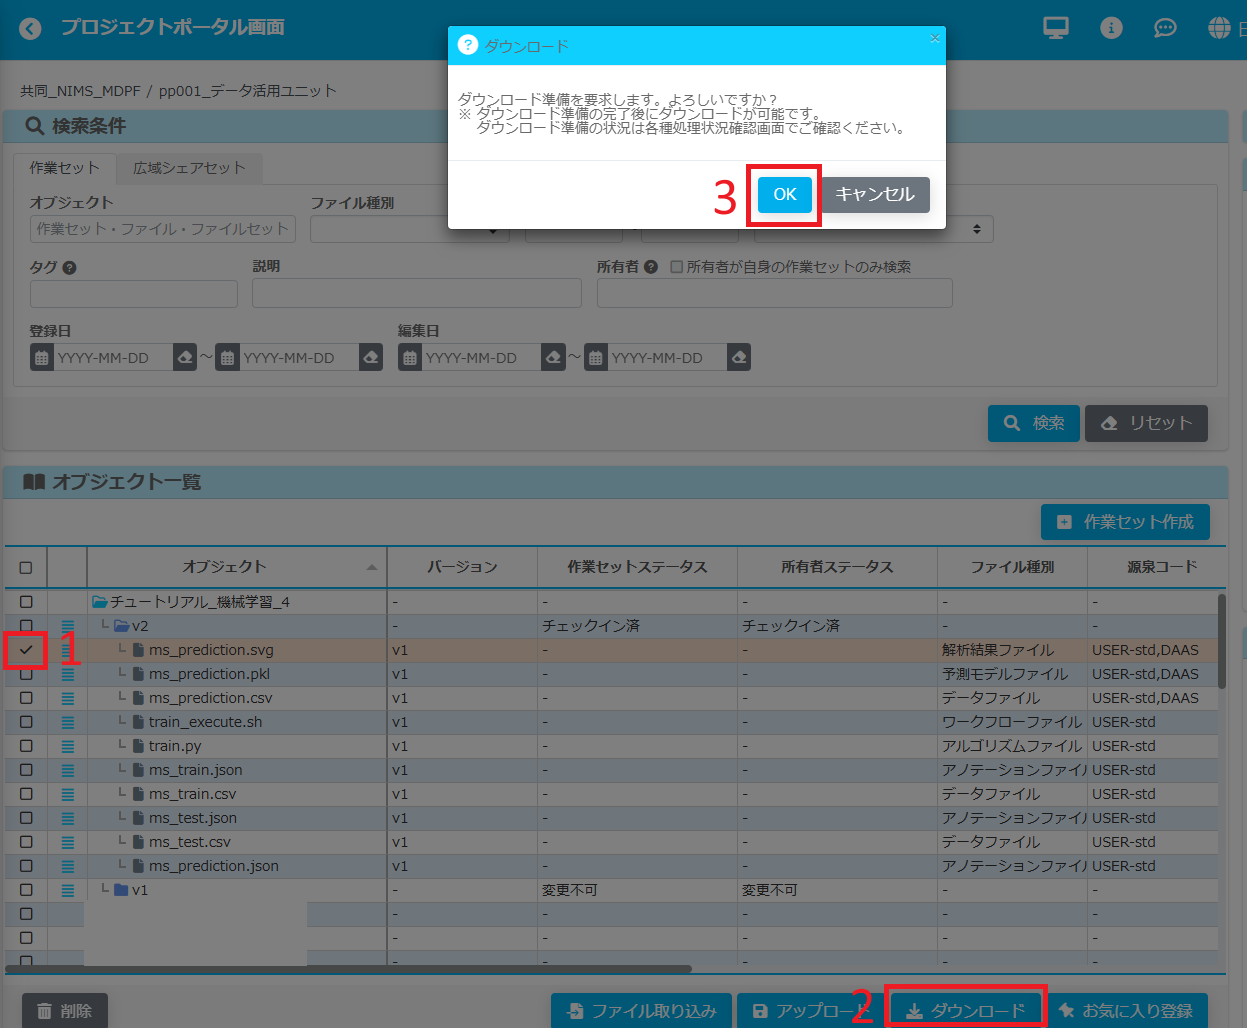Image resolution: width=1247 pixels, height=1028 pixels.
Task: Expand the v1 folder in object tree
Action: [x=121, y=890]
